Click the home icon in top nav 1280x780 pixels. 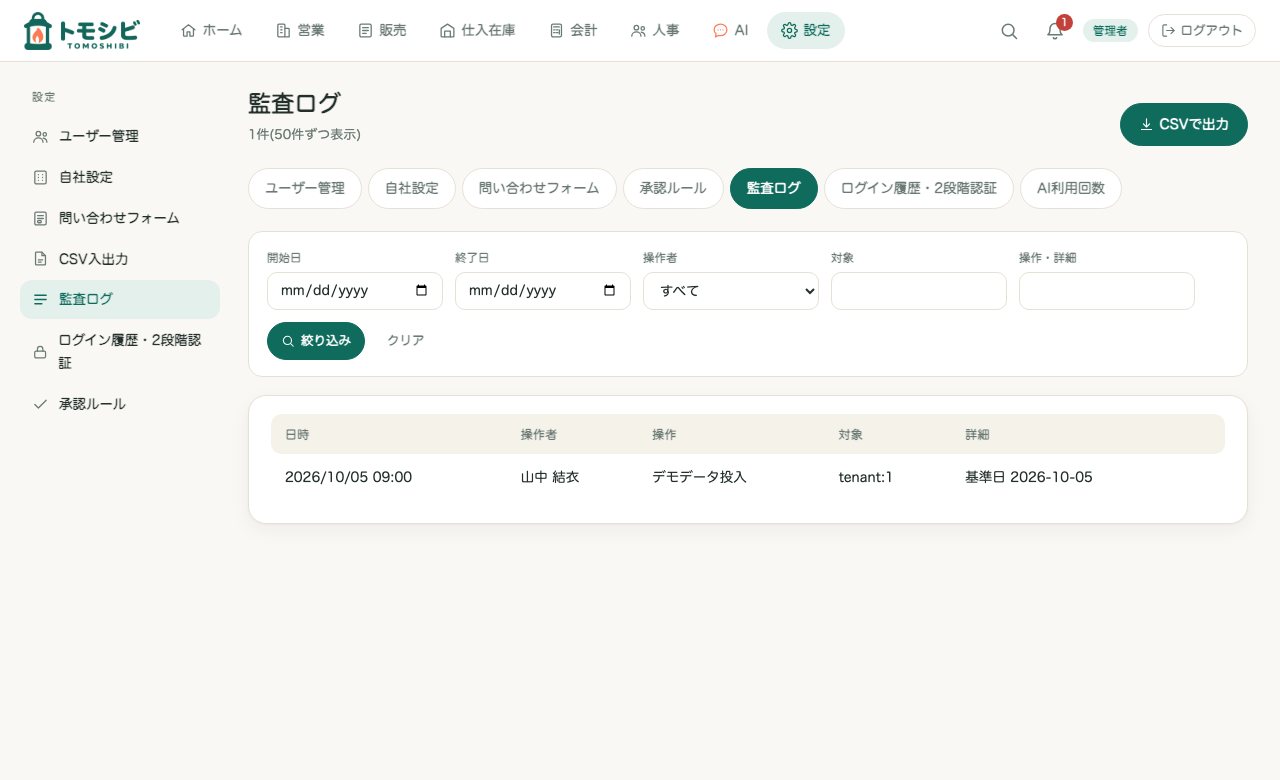click(x=188, y=30)
